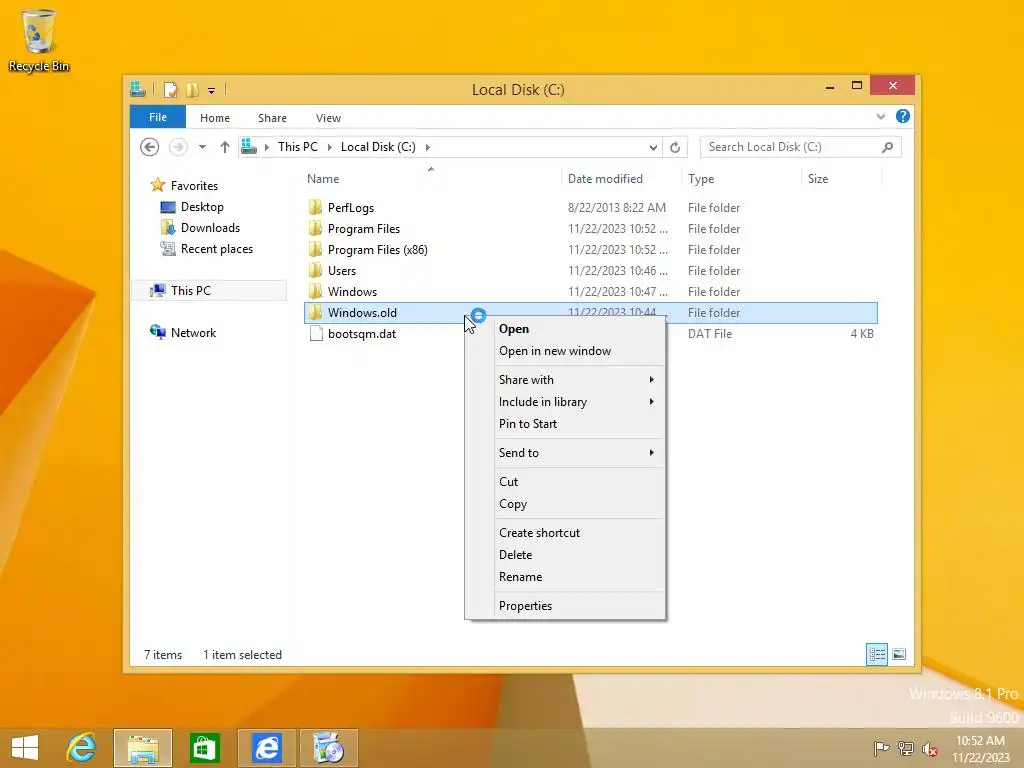This screenshot has height=768, width=1024.
Task: Click the search magnifier icon
Action: 887,148
